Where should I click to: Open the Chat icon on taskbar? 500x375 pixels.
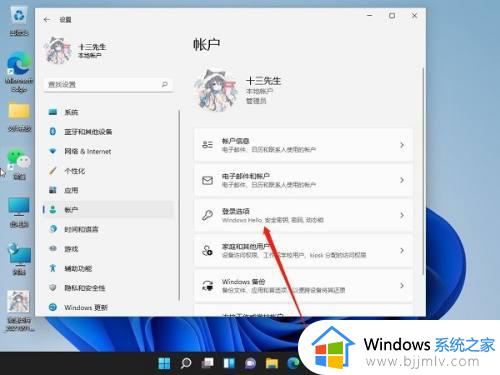[250, 363]
